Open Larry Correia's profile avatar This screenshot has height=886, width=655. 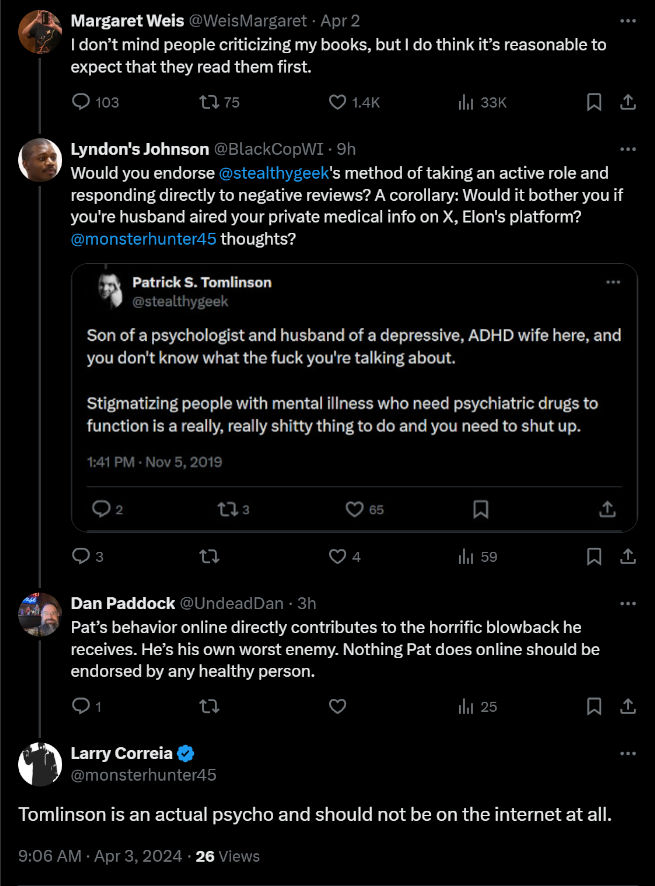(40, 764)
